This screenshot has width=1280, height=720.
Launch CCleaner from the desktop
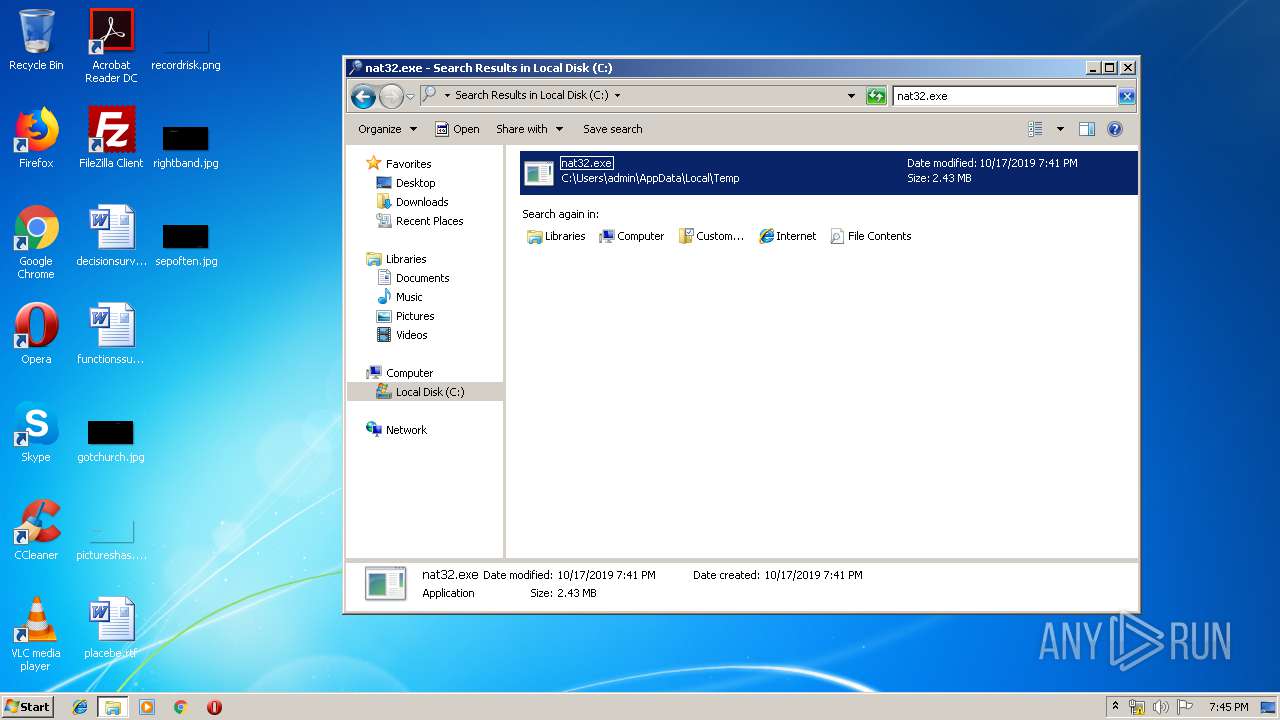pos(36,530)
